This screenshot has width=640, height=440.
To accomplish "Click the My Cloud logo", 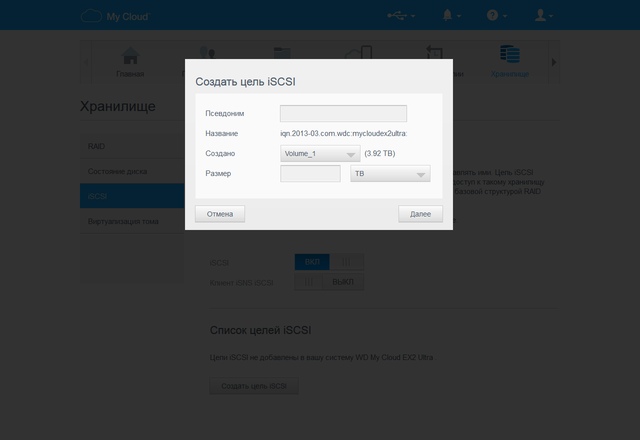I will [x=116, y=16].
